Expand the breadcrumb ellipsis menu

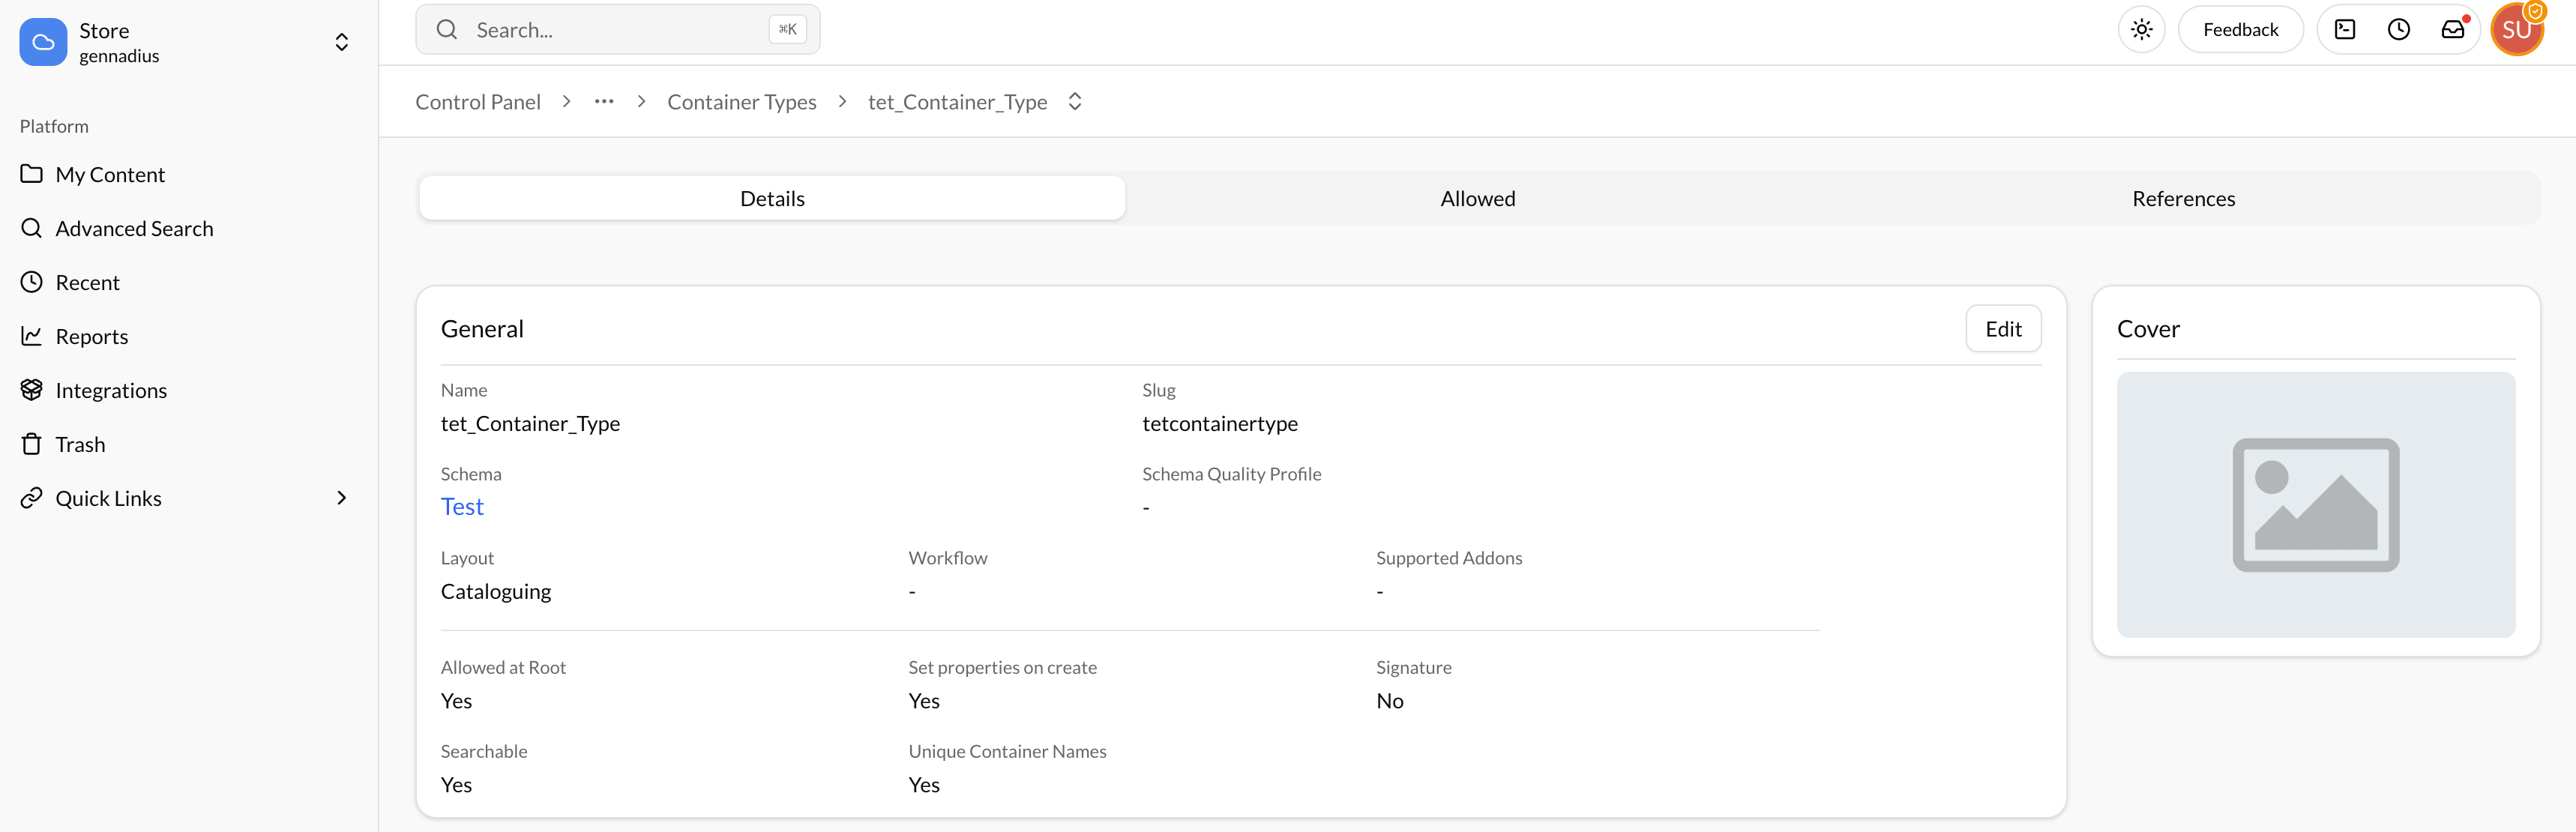coord(604,102)
